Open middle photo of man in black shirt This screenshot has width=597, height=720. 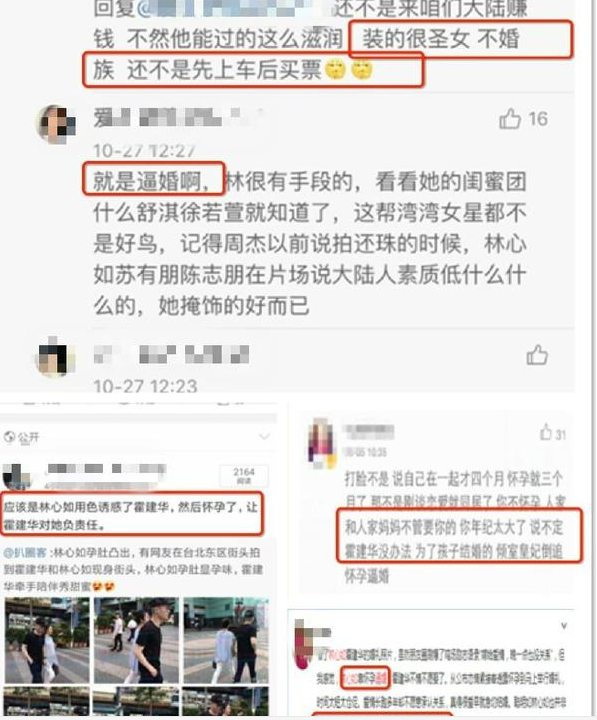tap(136, 640)
